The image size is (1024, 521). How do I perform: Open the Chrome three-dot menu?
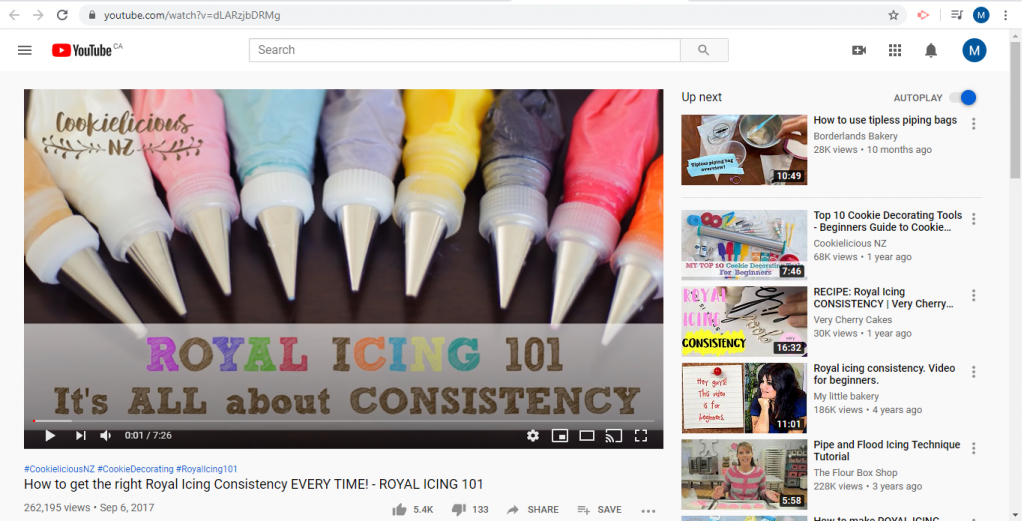pos(1006,15)
